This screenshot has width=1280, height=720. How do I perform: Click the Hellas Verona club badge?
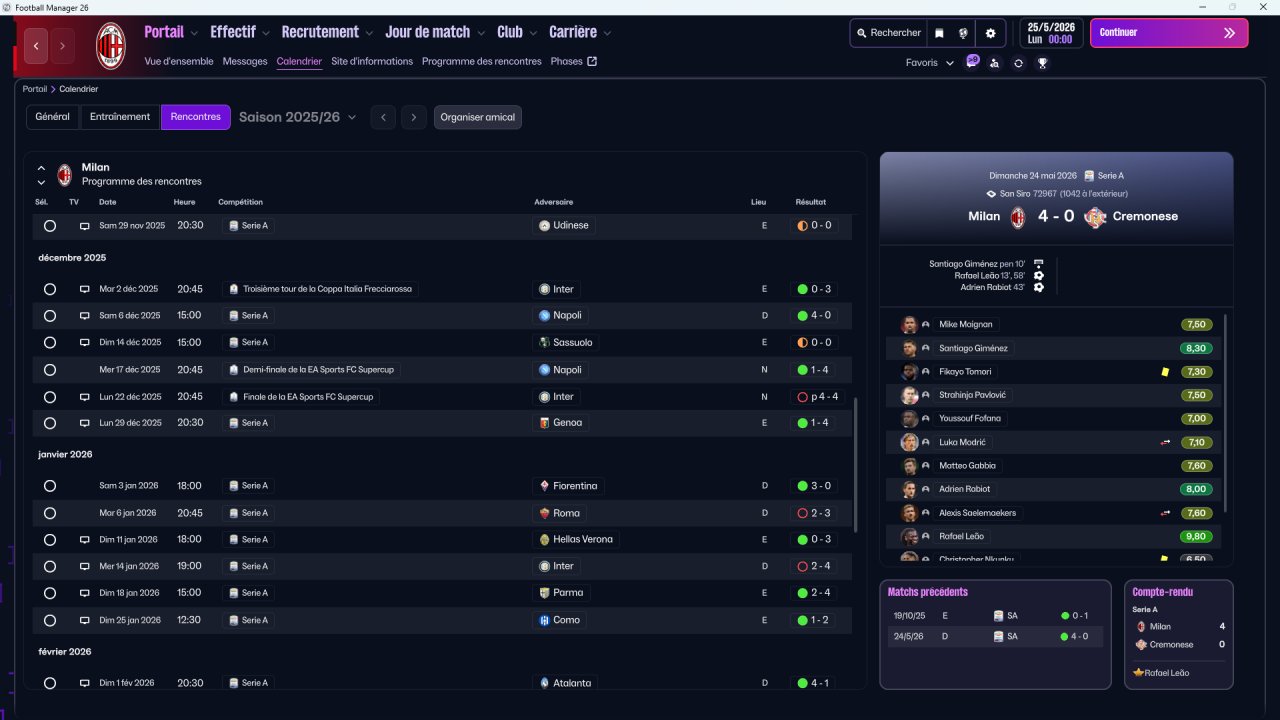(544, 540)
